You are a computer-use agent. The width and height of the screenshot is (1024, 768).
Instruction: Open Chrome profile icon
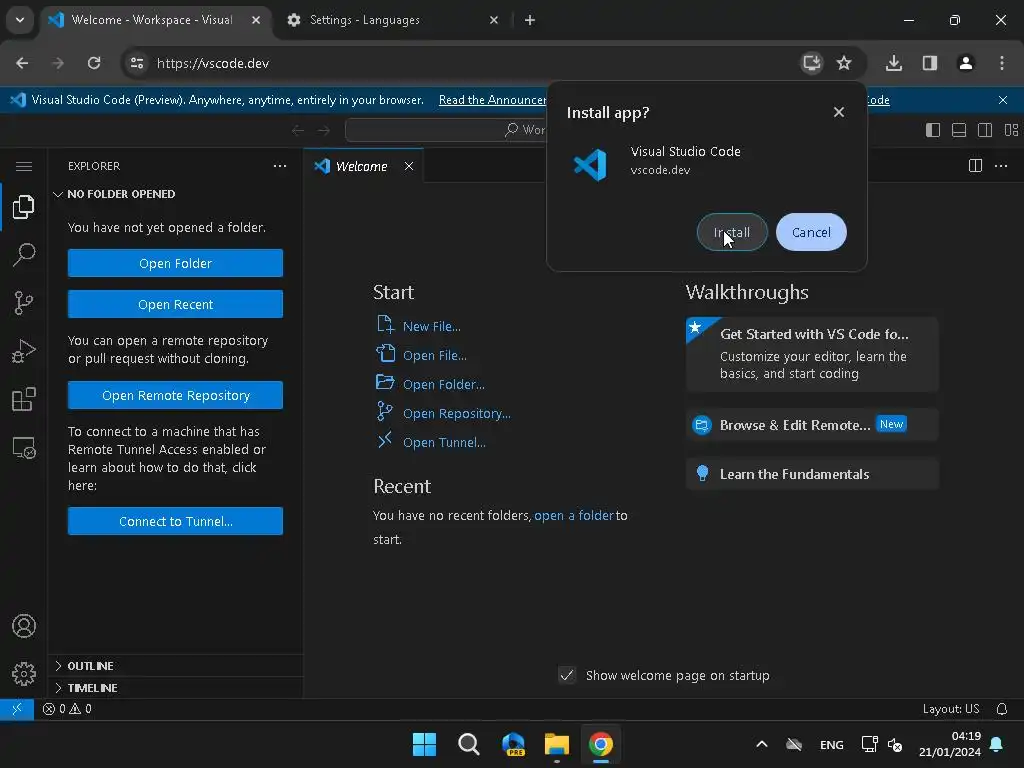coord(966,63)
